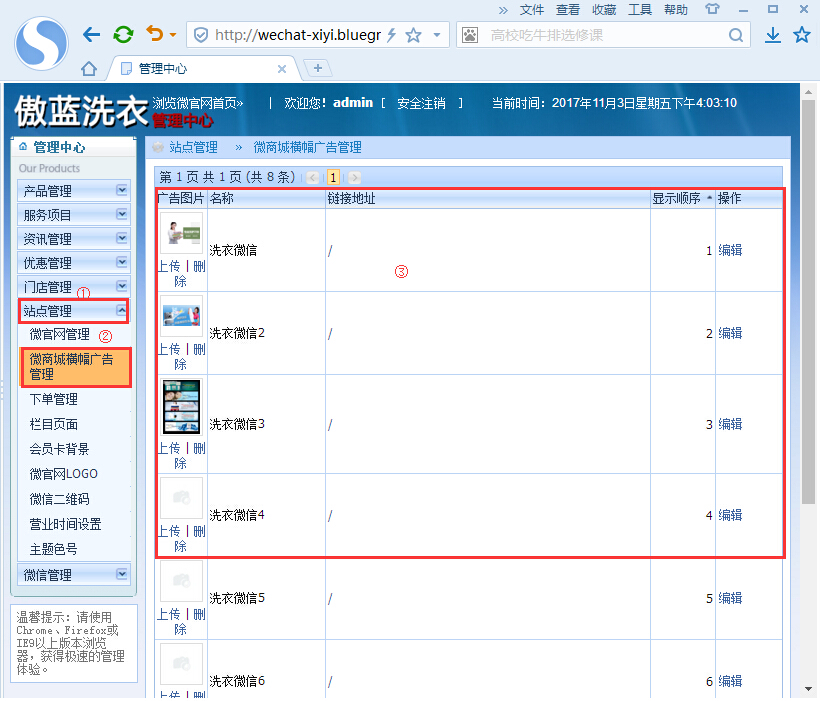Click the magnifier icon in the search box

736,33
